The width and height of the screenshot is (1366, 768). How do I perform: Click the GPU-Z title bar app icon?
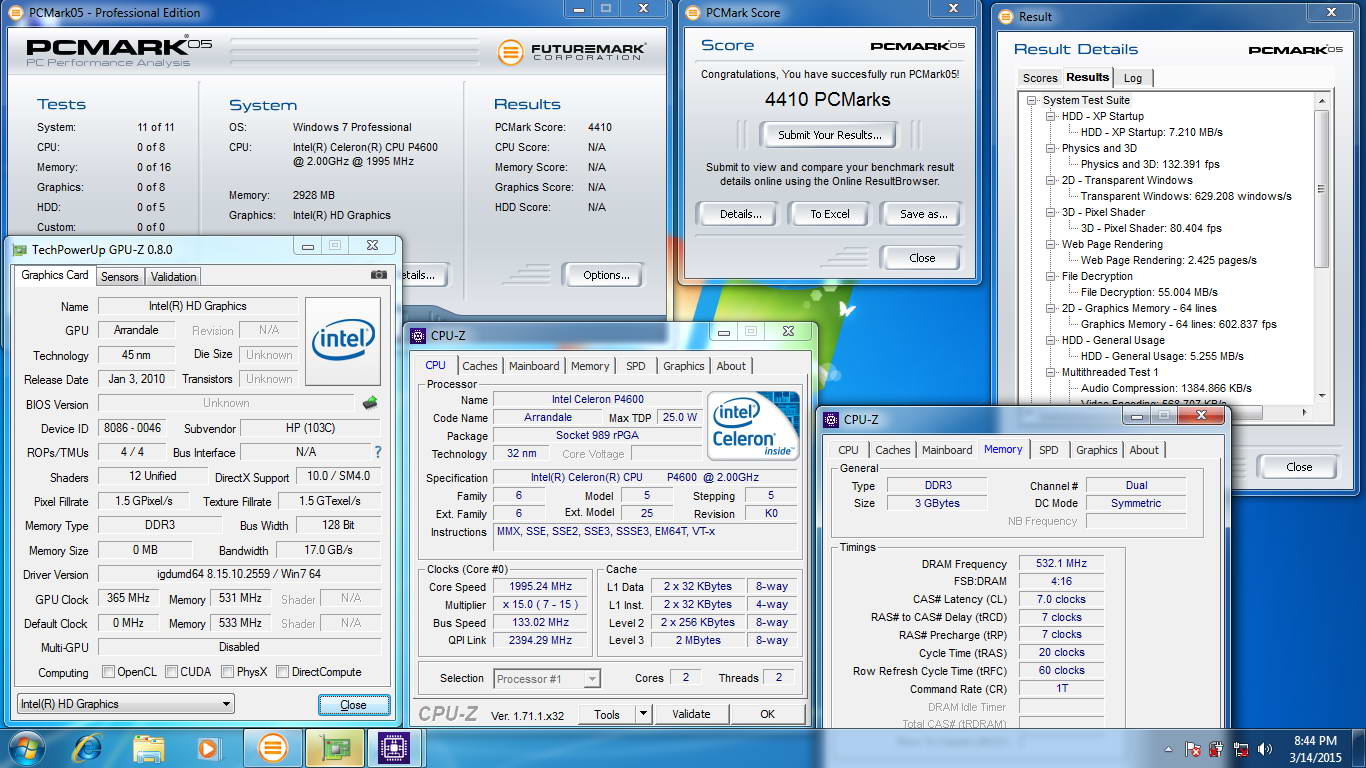19,250
